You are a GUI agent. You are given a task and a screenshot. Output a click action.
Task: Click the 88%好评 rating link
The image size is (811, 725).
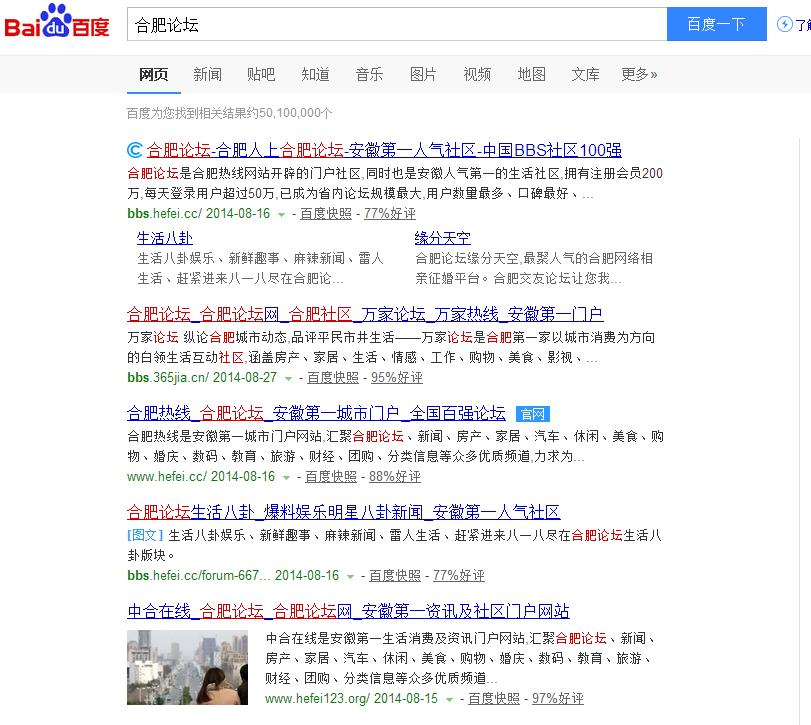(x=395, y=476)
